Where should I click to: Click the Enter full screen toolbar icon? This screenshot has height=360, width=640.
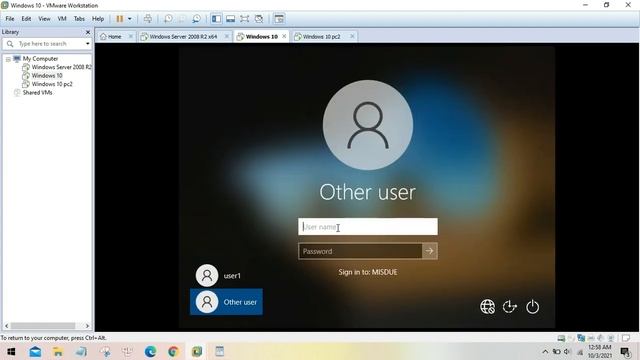(244, 19)
